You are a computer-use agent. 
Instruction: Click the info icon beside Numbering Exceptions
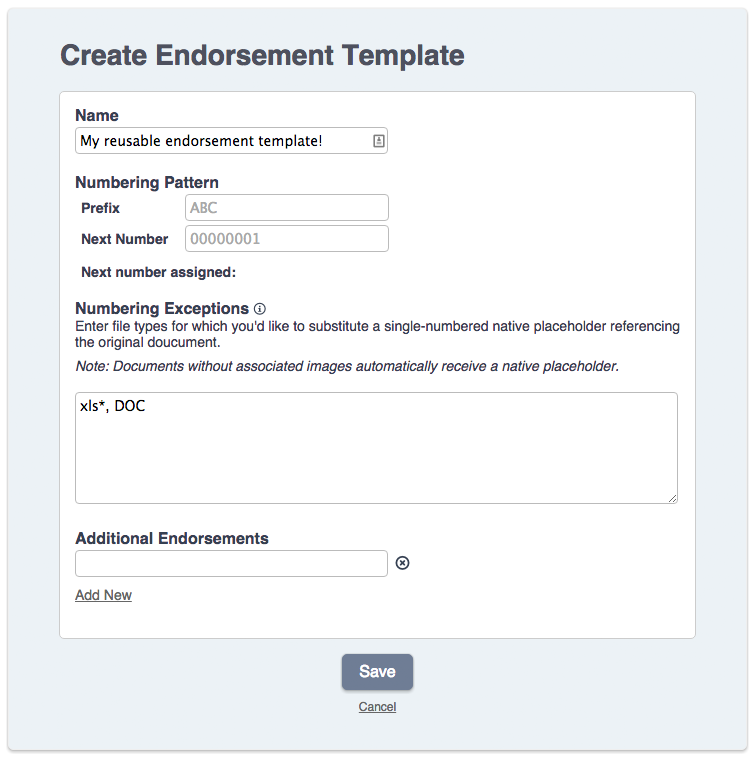click(x=260, y=309)
